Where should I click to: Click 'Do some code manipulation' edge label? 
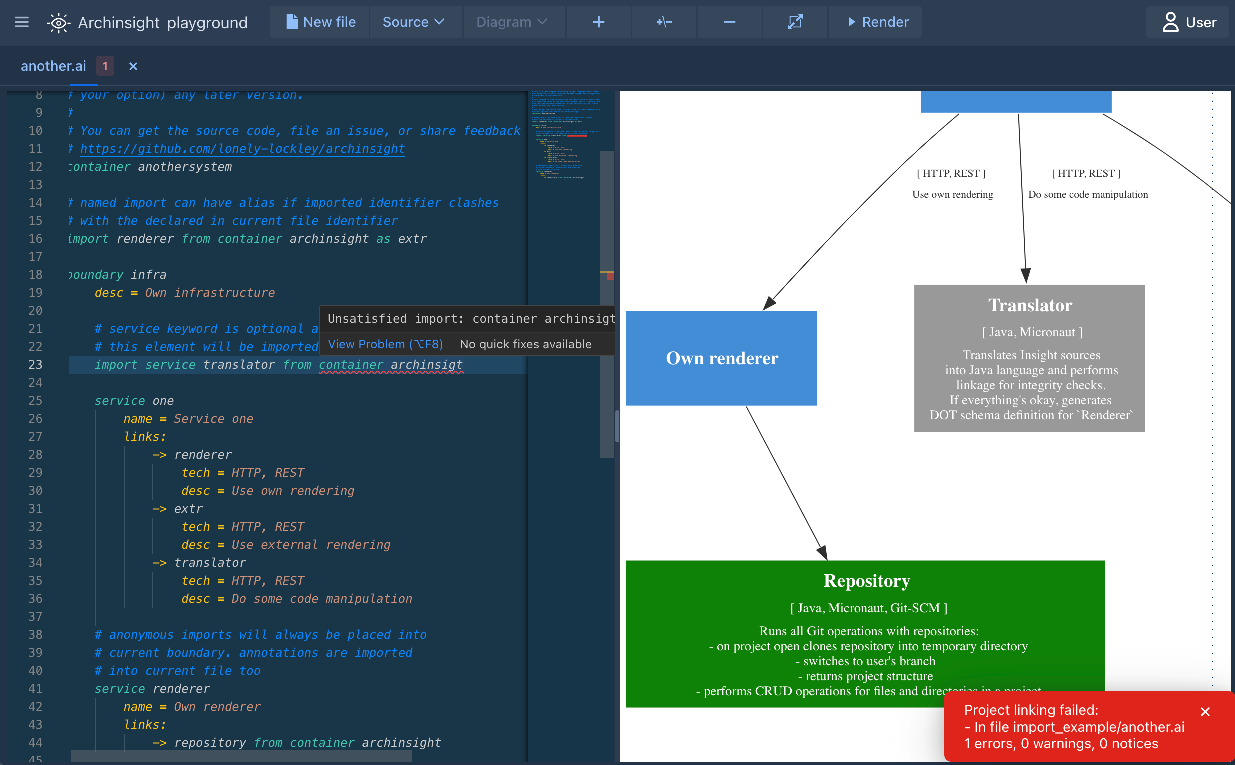pos(1088,194)
